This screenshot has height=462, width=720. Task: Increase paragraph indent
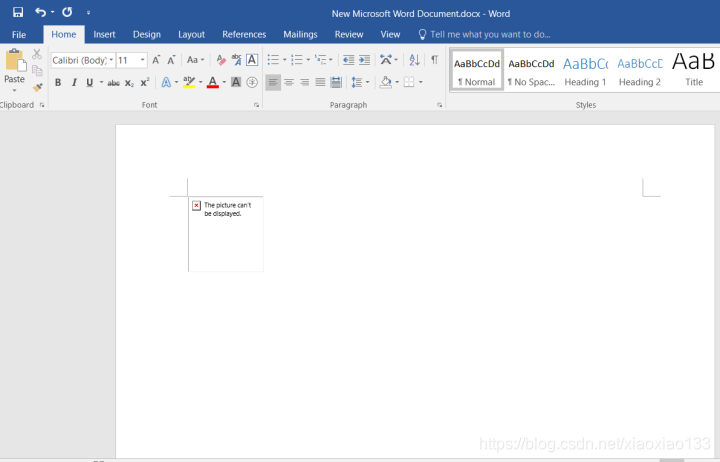pyautogui.click(x=365, y=60)
